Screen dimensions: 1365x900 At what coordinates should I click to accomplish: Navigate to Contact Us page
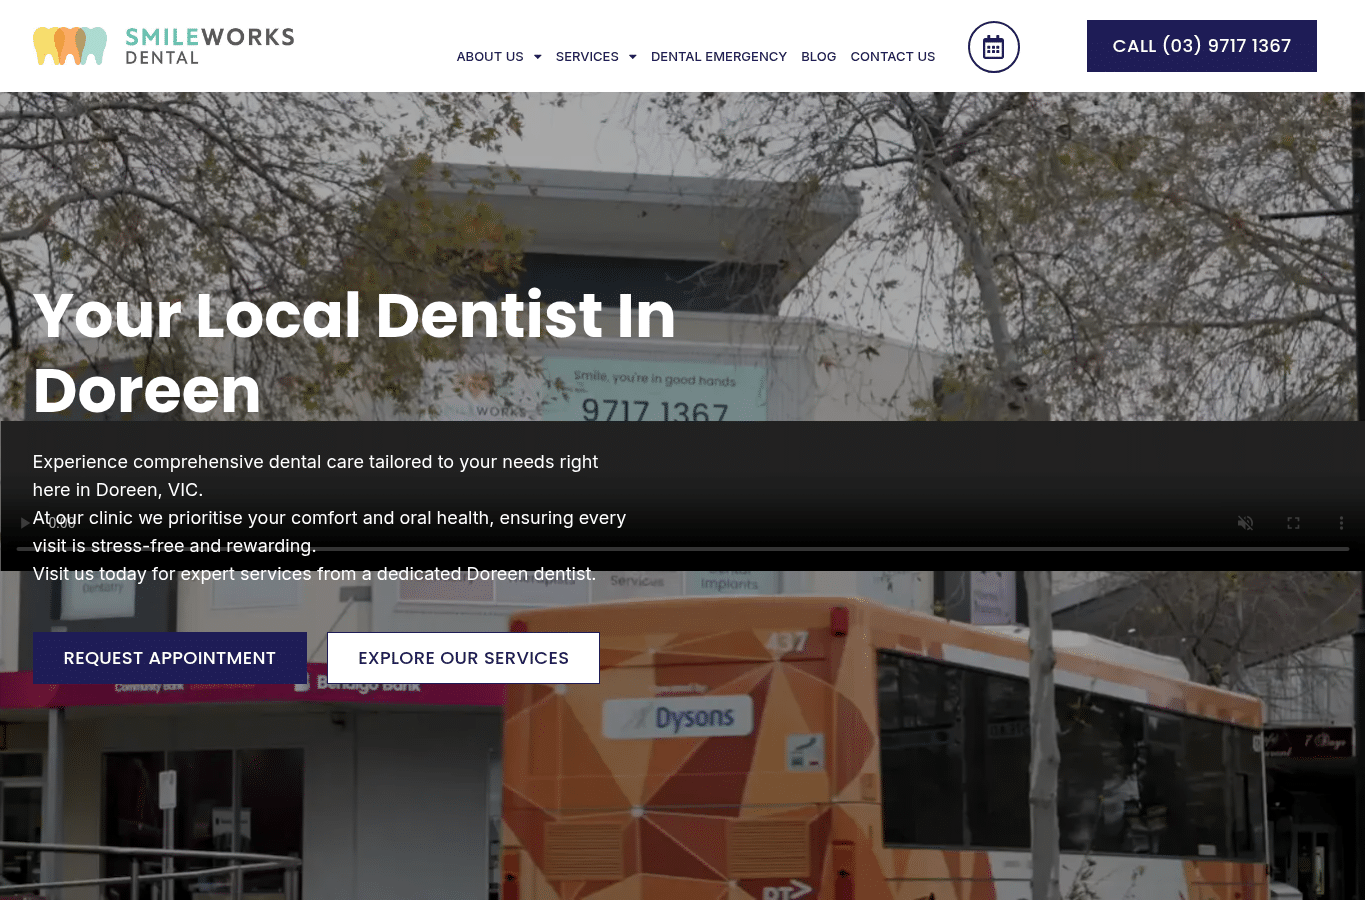(893, 57)
